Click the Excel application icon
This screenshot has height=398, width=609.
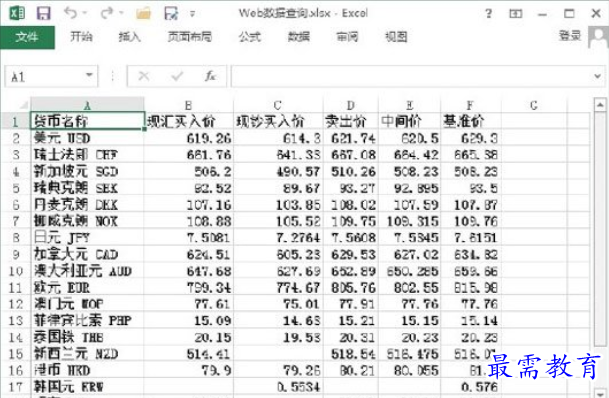tap(16, 13)
